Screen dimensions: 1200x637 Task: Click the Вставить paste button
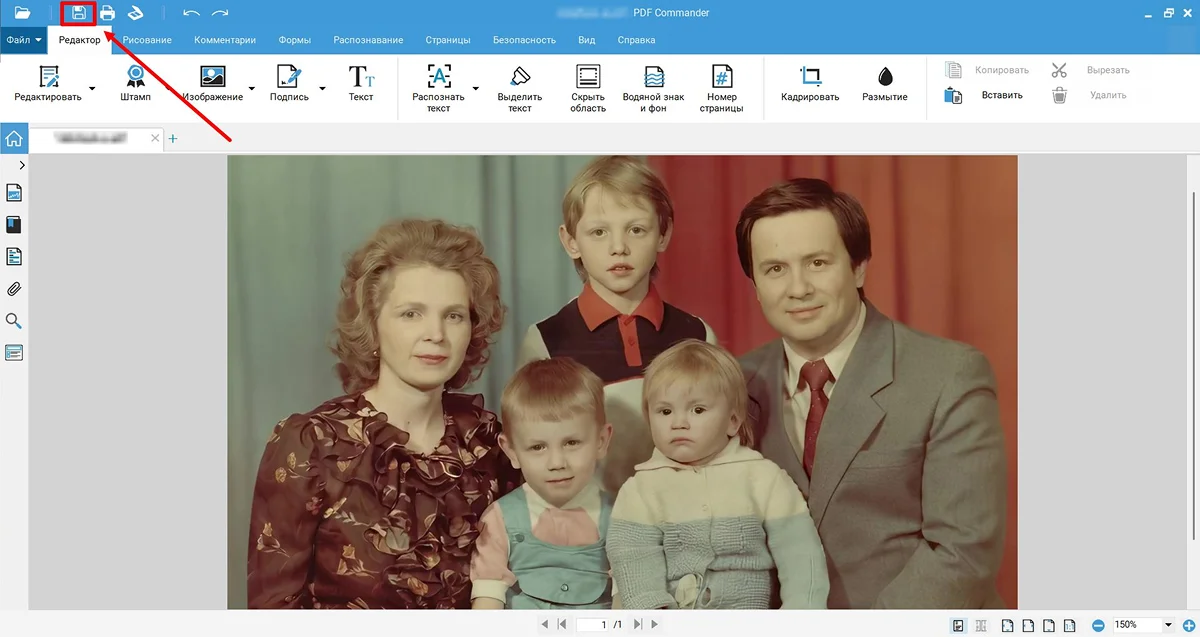(987, 96)
